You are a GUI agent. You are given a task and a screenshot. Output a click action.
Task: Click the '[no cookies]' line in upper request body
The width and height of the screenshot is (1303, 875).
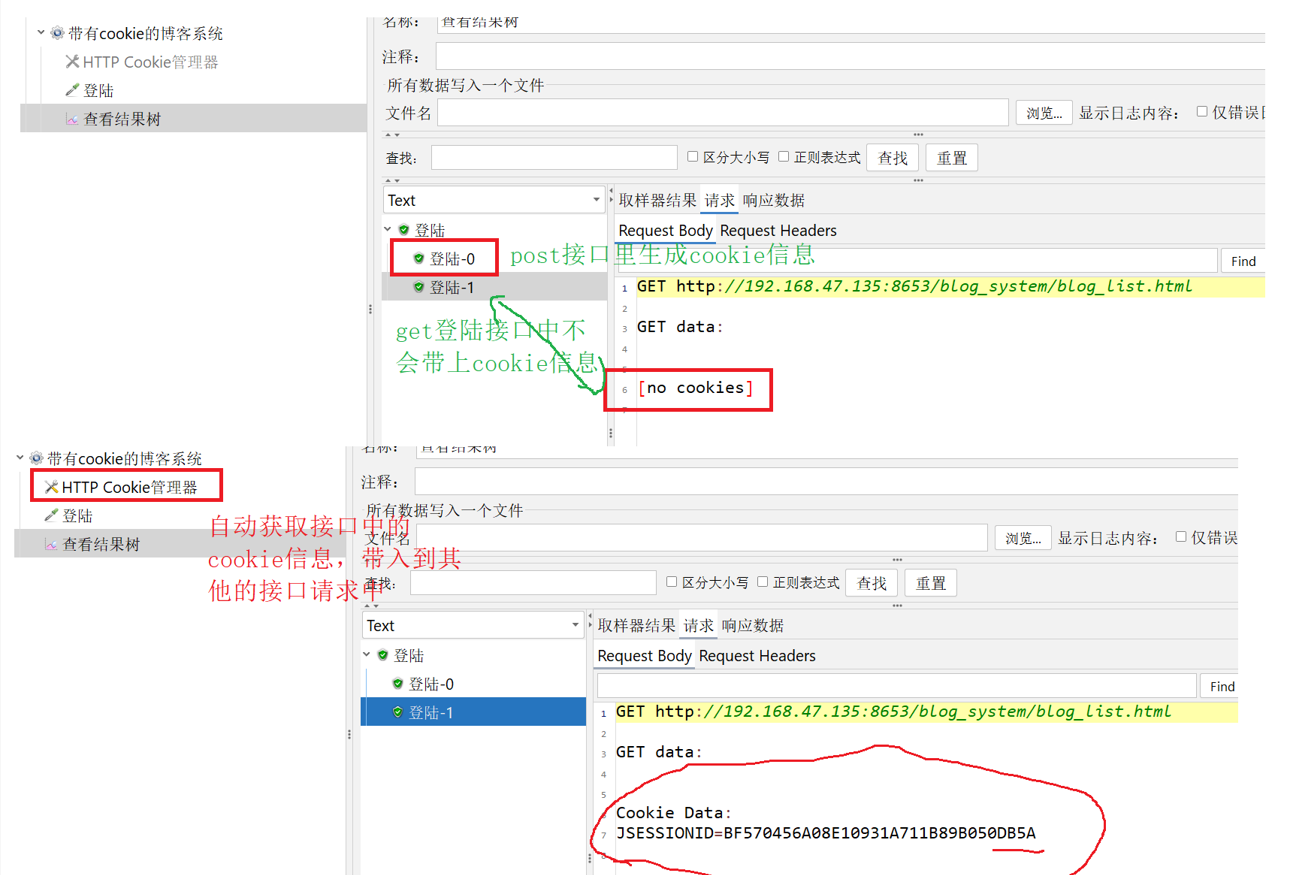click(696, 388)
